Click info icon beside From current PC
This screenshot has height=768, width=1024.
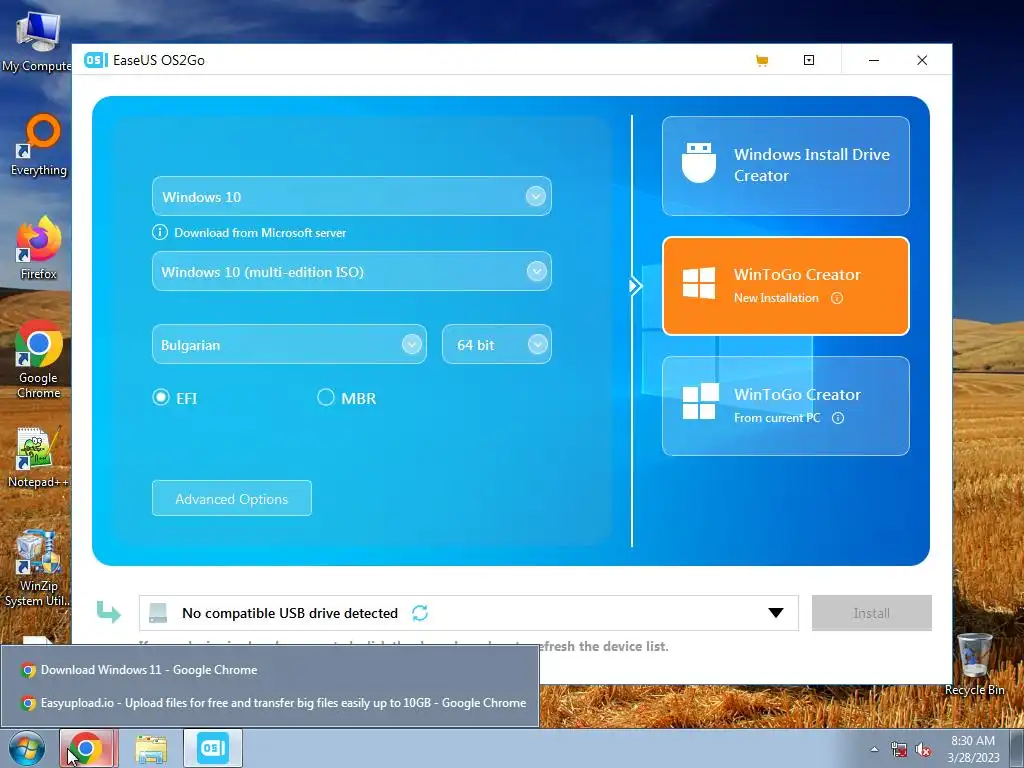click(x=838, y=418)
